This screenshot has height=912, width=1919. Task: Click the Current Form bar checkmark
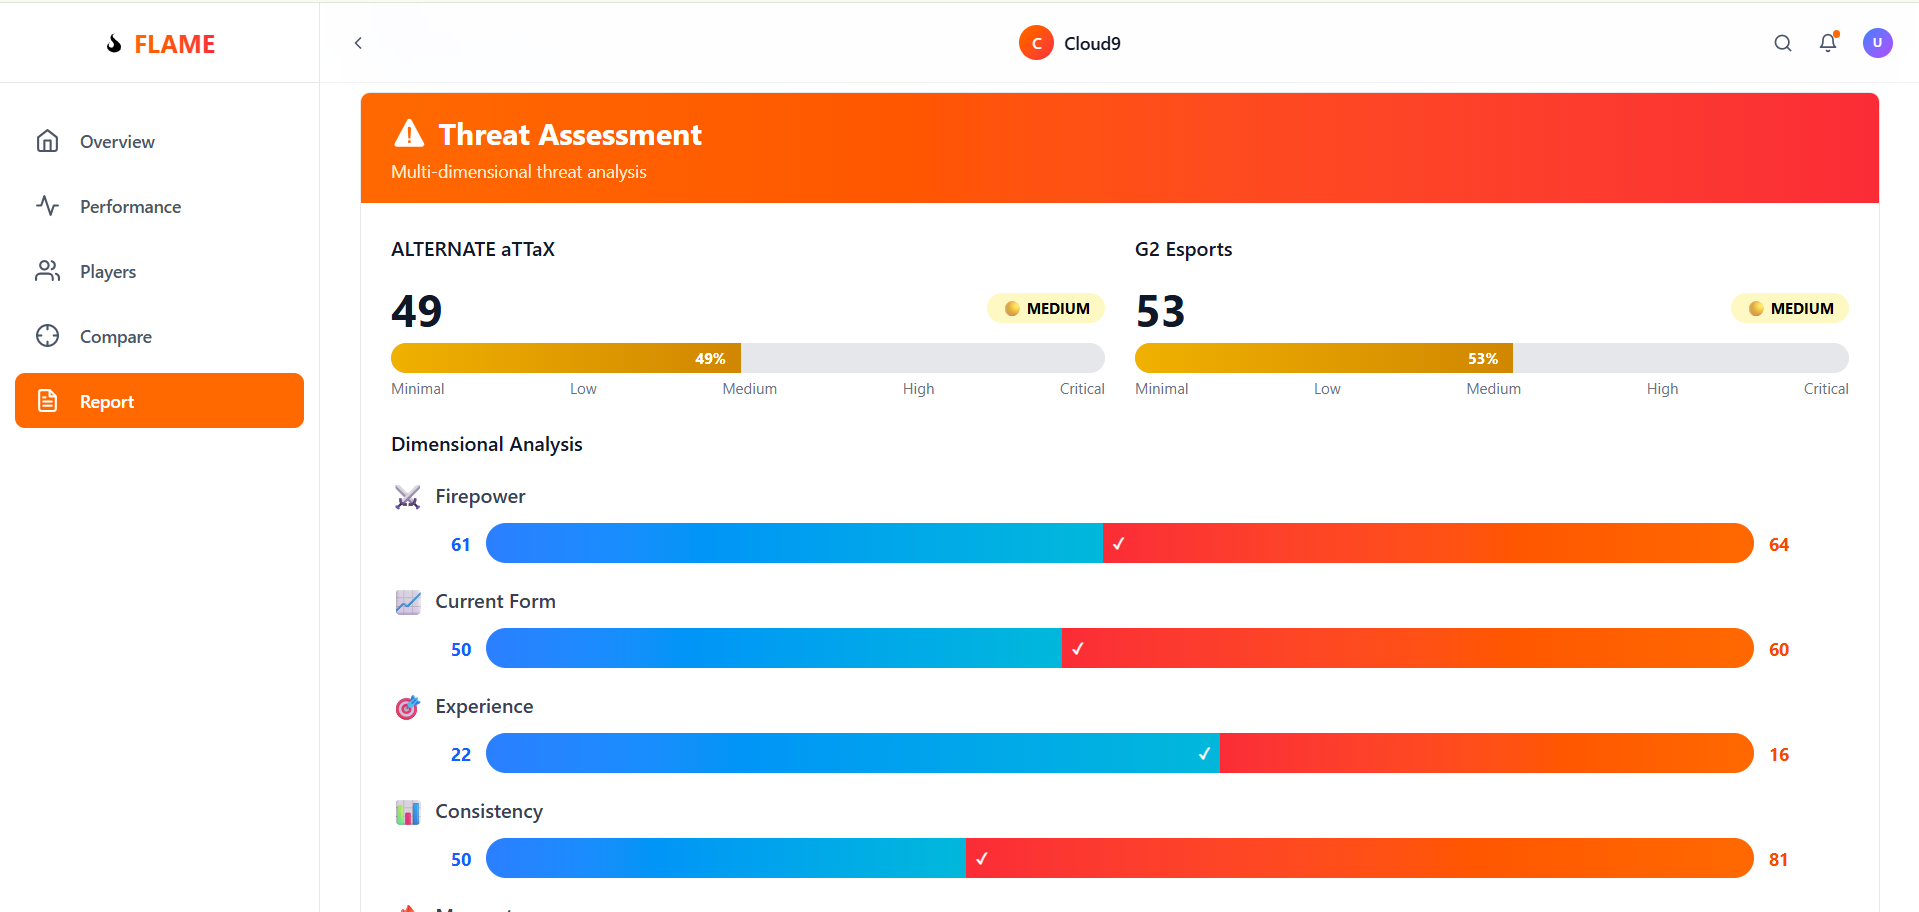pyautogui.click(x=1077, y=648)
